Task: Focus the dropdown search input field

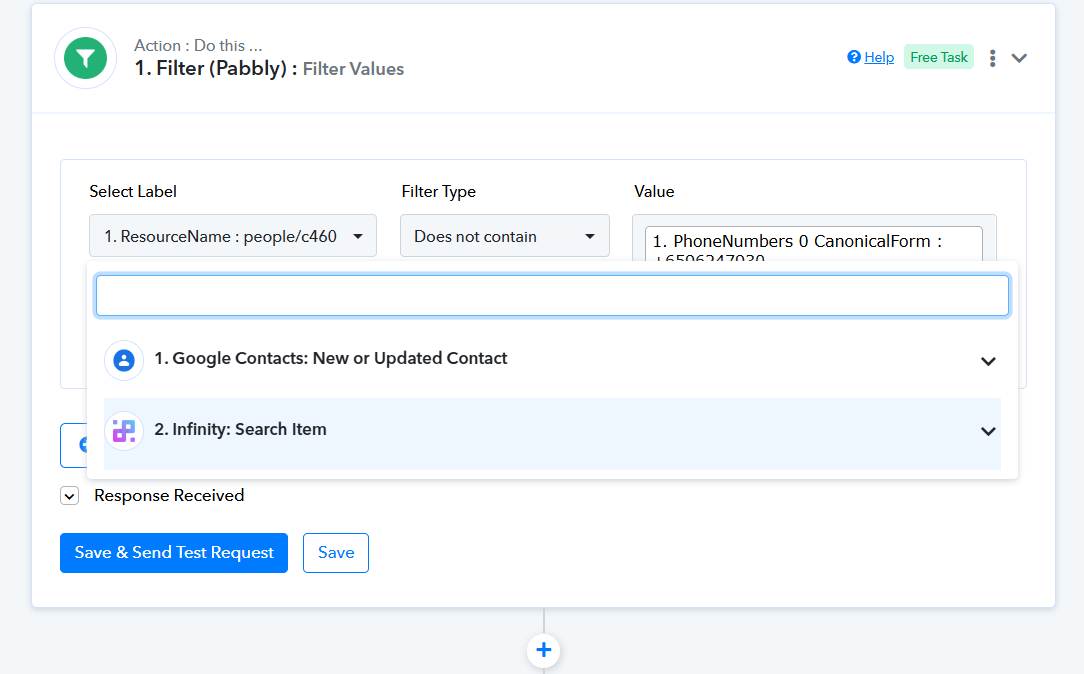Action: pyautogui.click(x=552, y=296)
